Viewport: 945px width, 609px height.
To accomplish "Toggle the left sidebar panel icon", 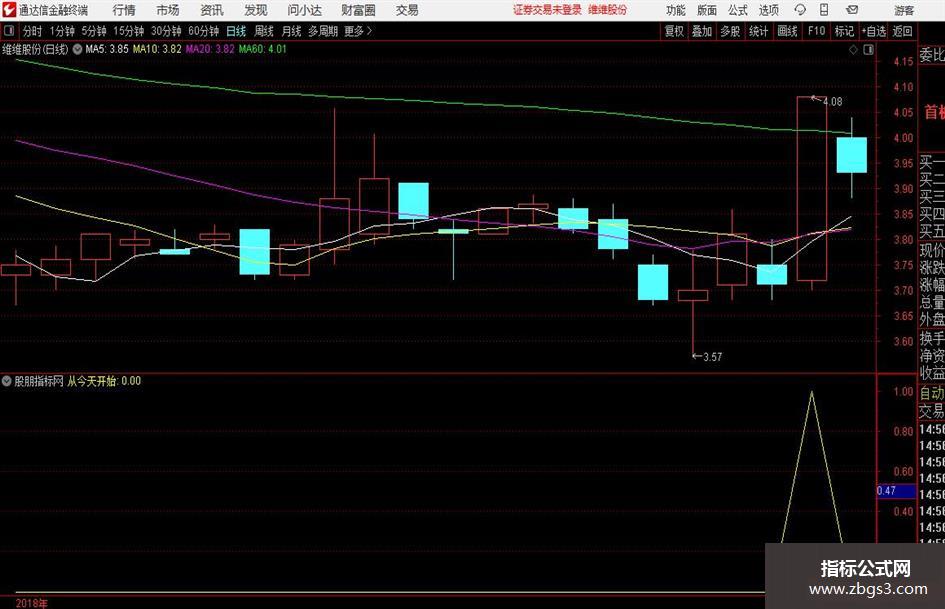I will click(8, 31).
